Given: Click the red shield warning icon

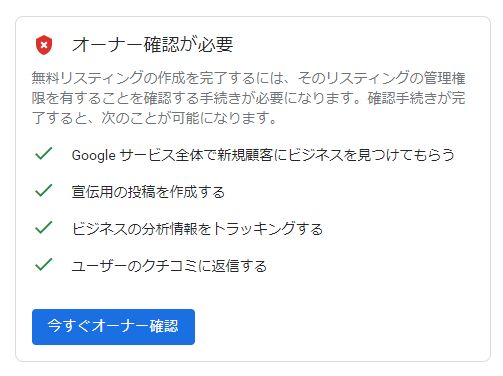Looking at the screenshot, I should [x=44, y=45].
